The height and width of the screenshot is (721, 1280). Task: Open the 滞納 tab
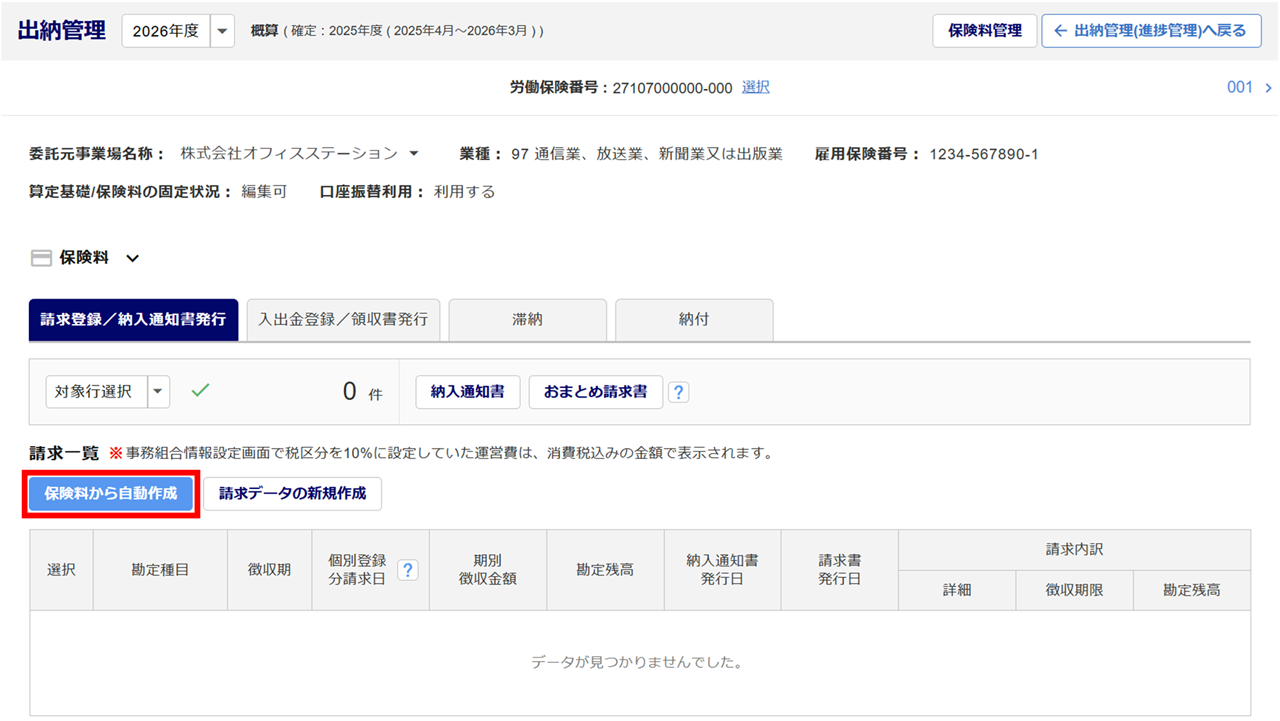[x=527, y=320]
